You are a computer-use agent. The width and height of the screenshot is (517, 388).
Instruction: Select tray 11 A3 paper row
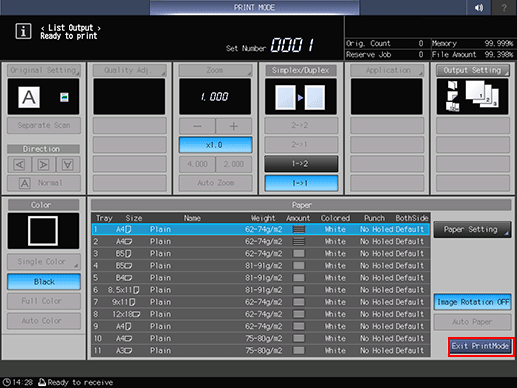point(261,351)
